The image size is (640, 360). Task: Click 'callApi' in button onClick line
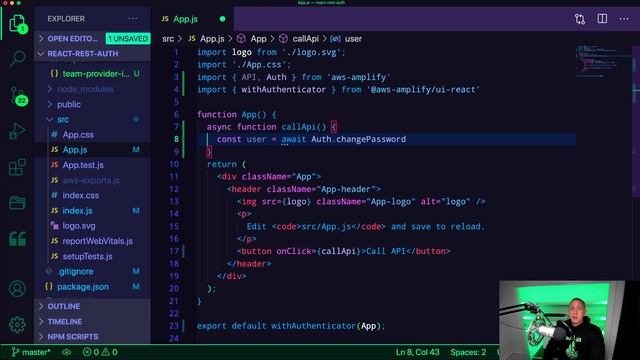point(338,251)
